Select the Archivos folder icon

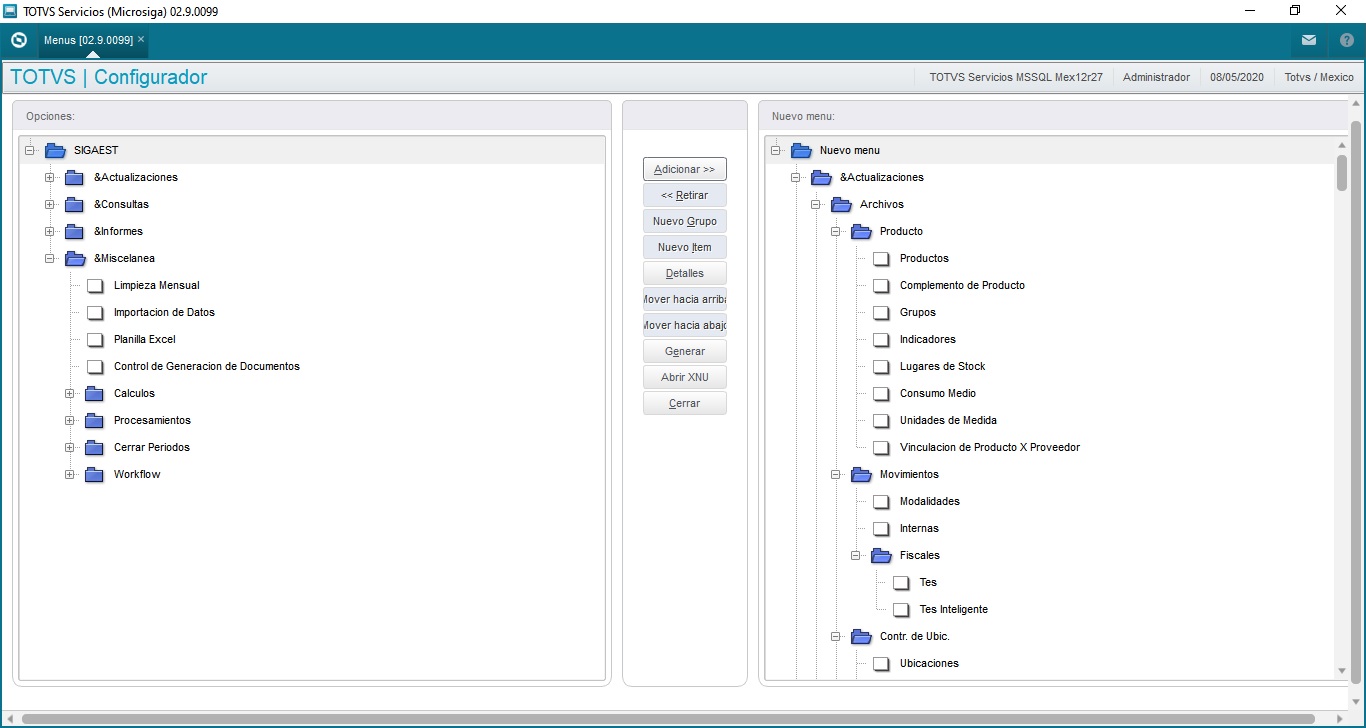coord(841,204)
